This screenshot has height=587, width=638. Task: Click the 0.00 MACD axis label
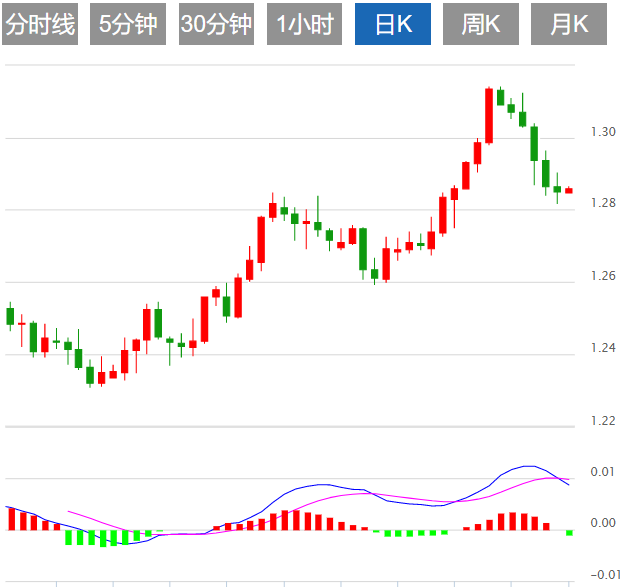click(x=603, y=523)
